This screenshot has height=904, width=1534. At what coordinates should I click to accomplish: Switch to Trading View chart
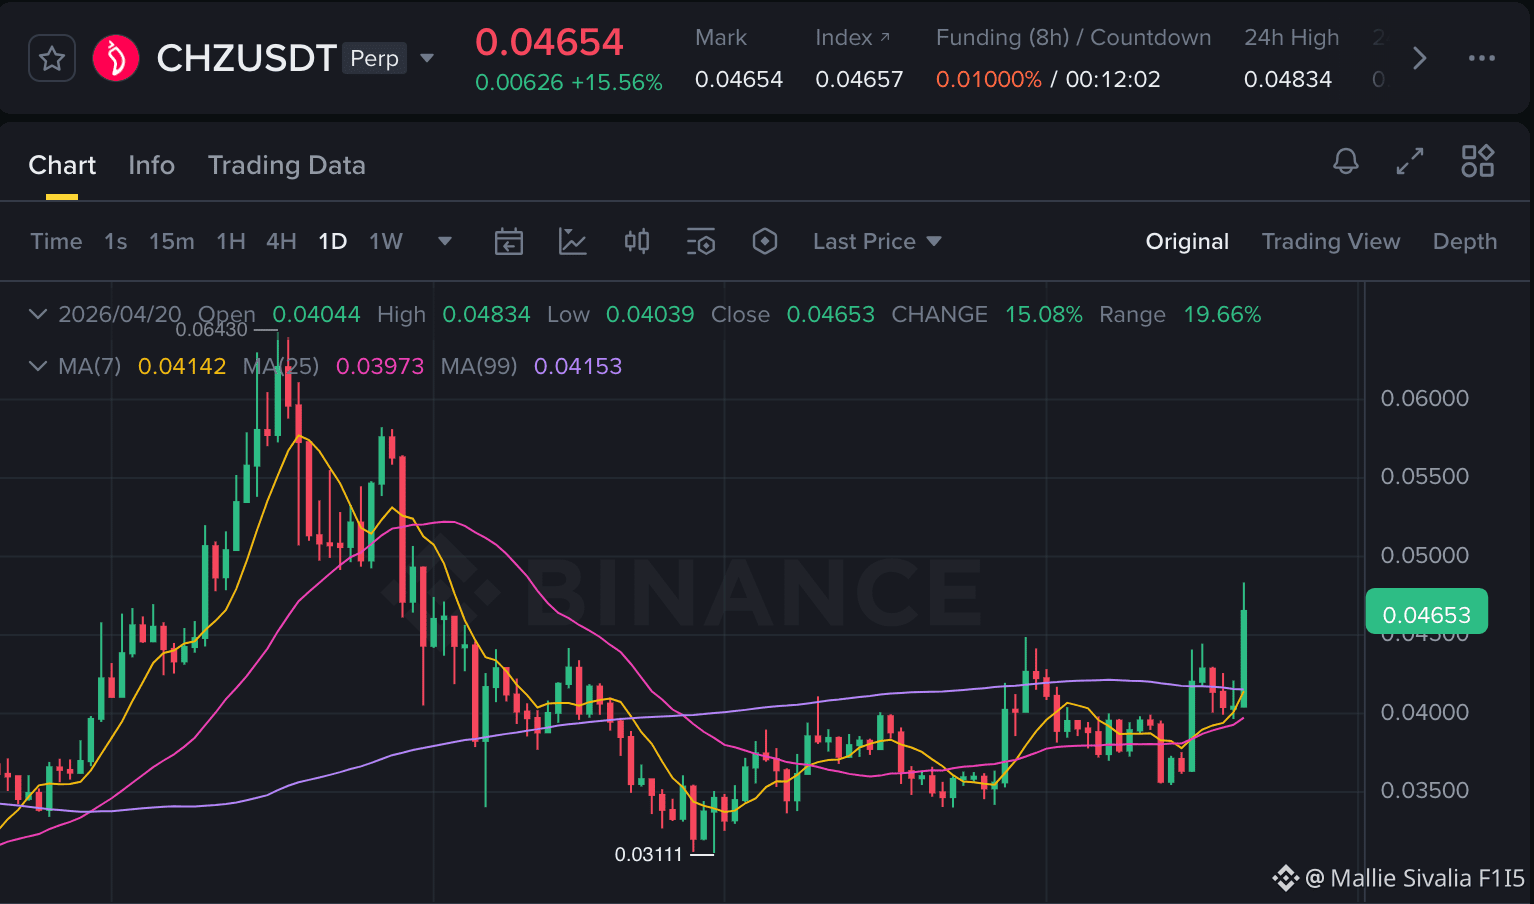click(x=1331, y=241)
